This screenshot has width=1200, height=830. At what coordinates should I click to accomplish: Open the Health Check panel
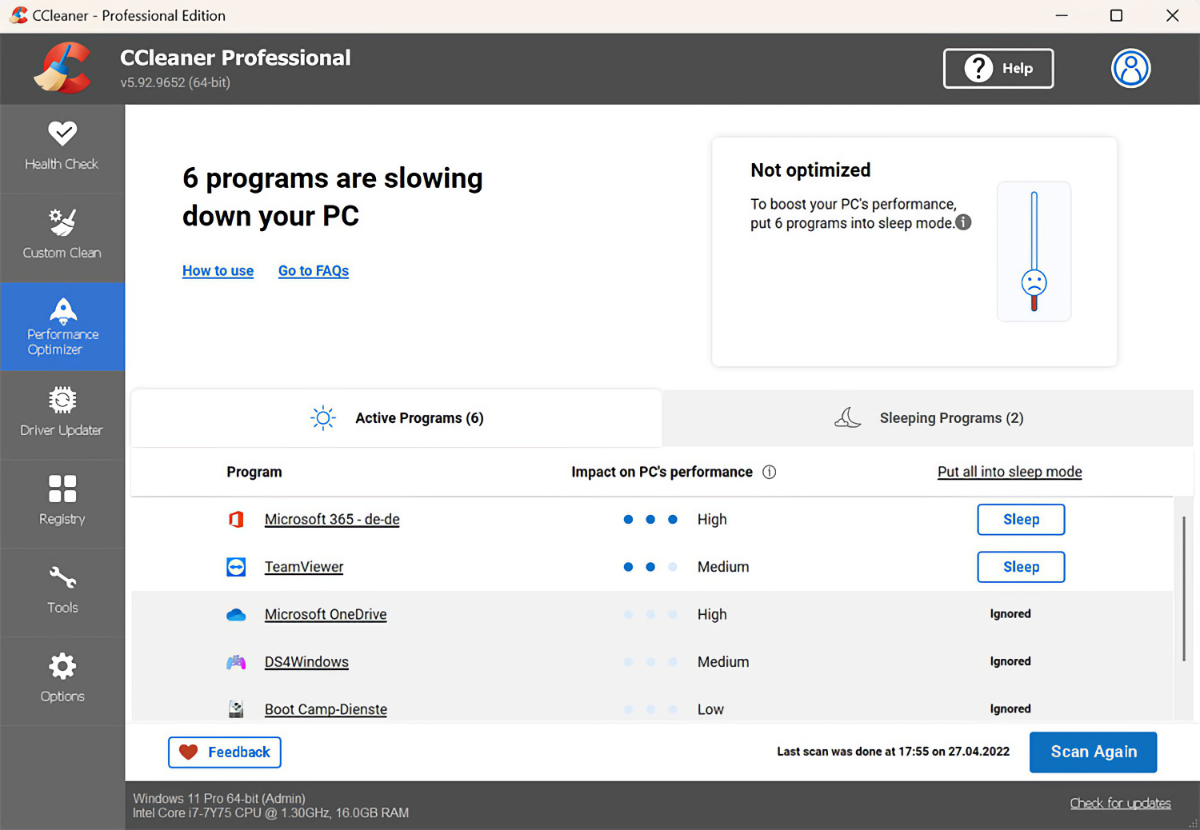click(62, 147)
